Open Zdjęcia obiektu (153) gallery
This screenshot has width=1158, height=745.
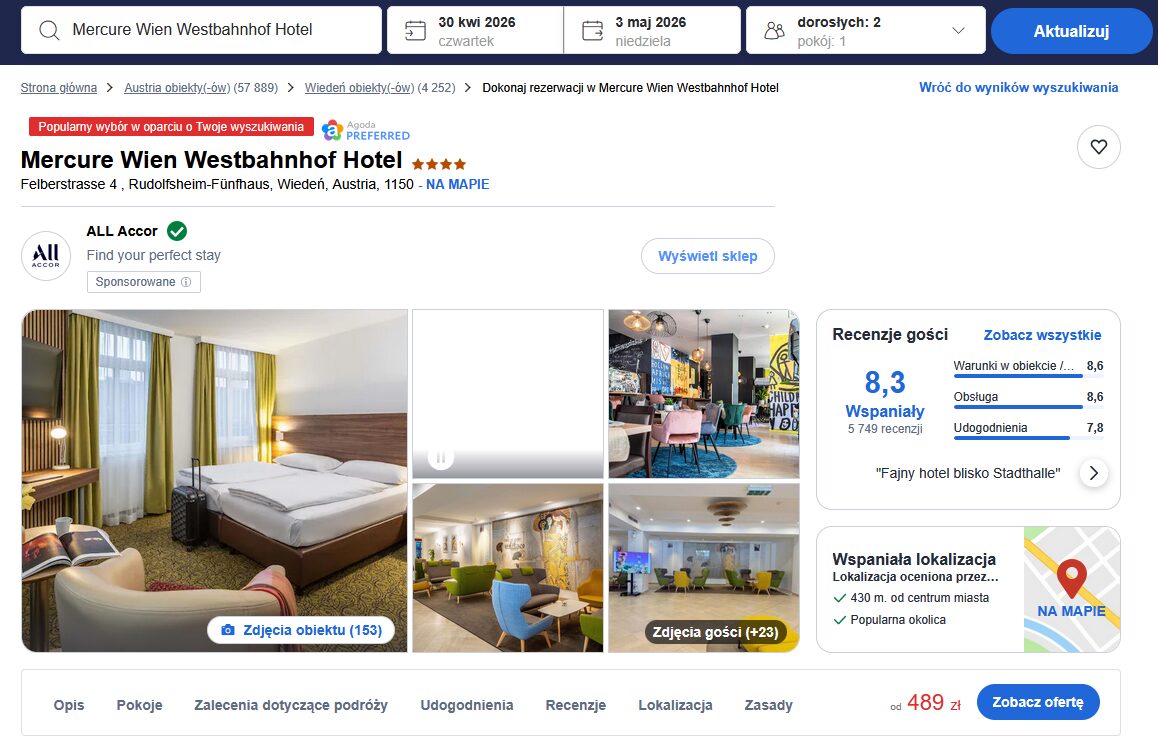[x=301, y=630]
